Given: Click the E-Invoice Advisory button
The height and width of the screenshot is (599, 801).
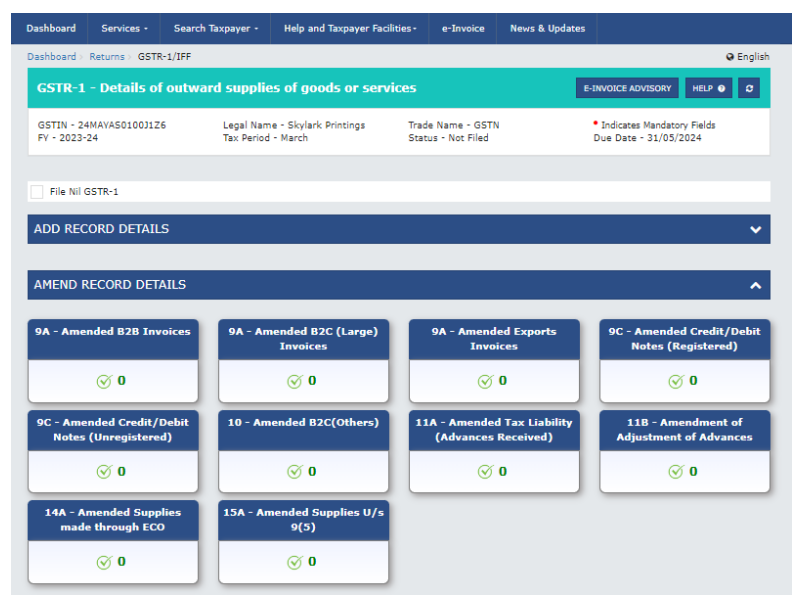Looking at the screenshot, I should click(x=627, y=88).
